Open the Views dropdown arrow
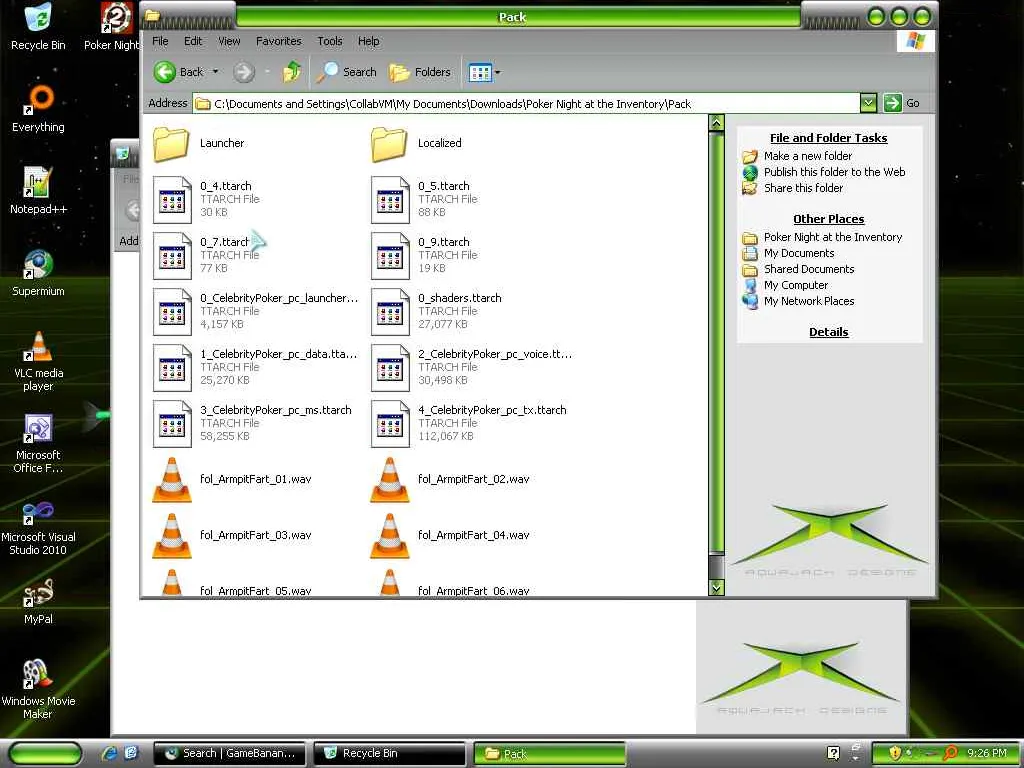This screenshot has height=768, width=1024. click(x=498, y=72)
